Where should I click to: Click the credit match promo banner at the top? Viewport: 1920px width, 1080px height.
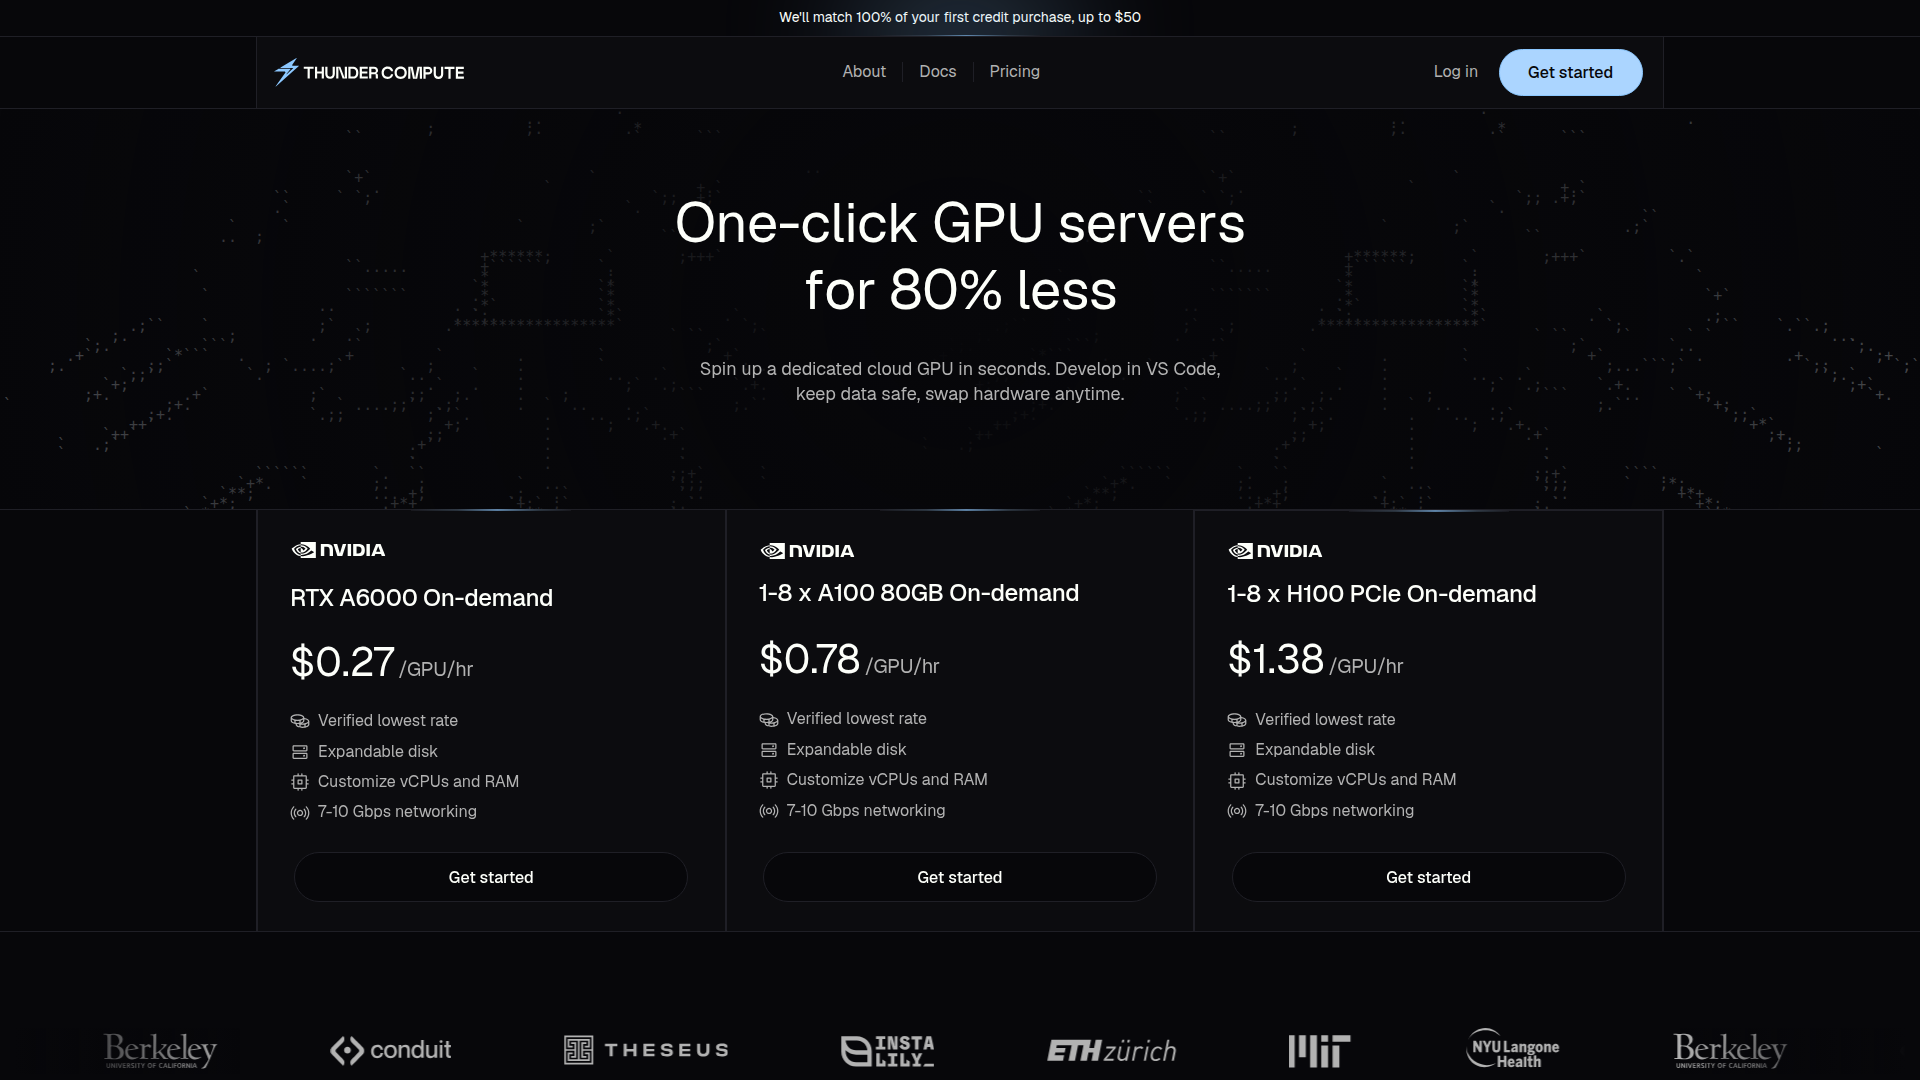tap(960, 17)
